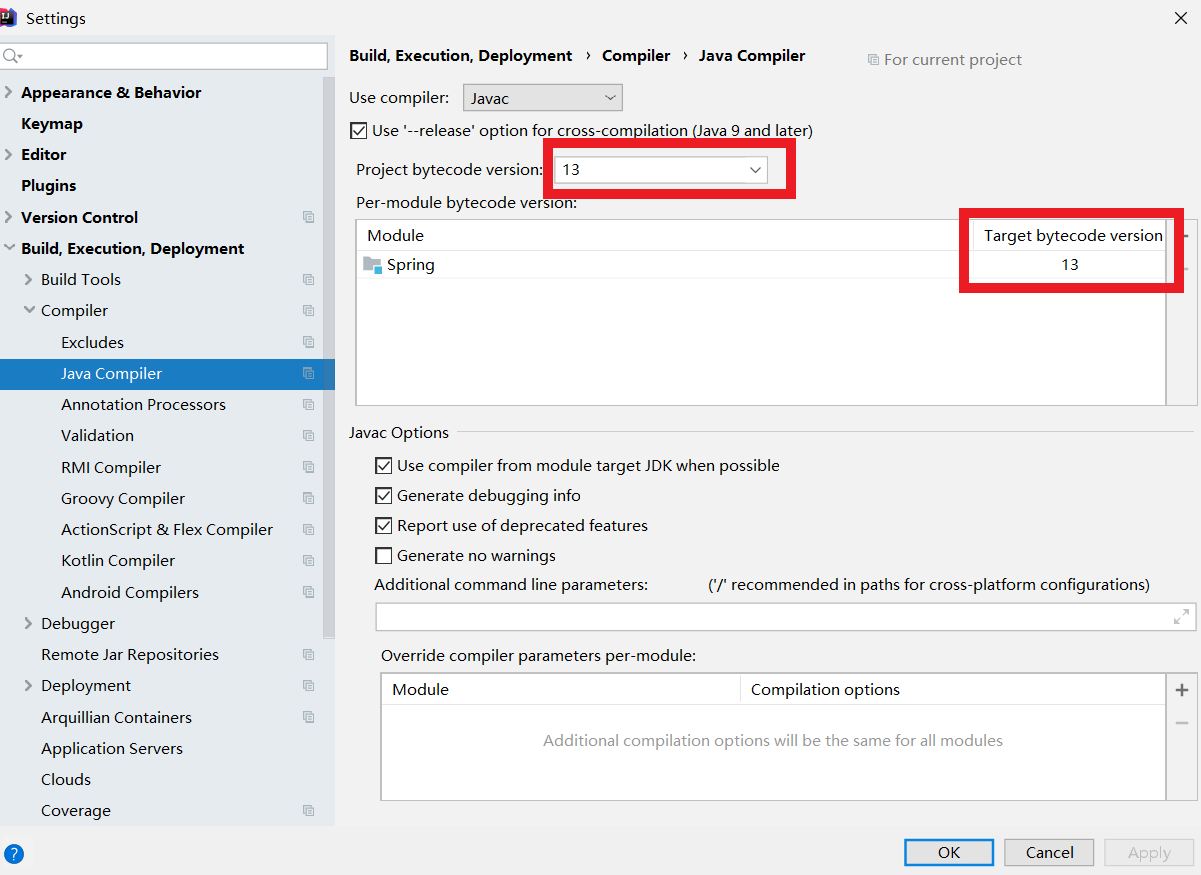Click project-level icon next to Deployment

tap(308, 686)
